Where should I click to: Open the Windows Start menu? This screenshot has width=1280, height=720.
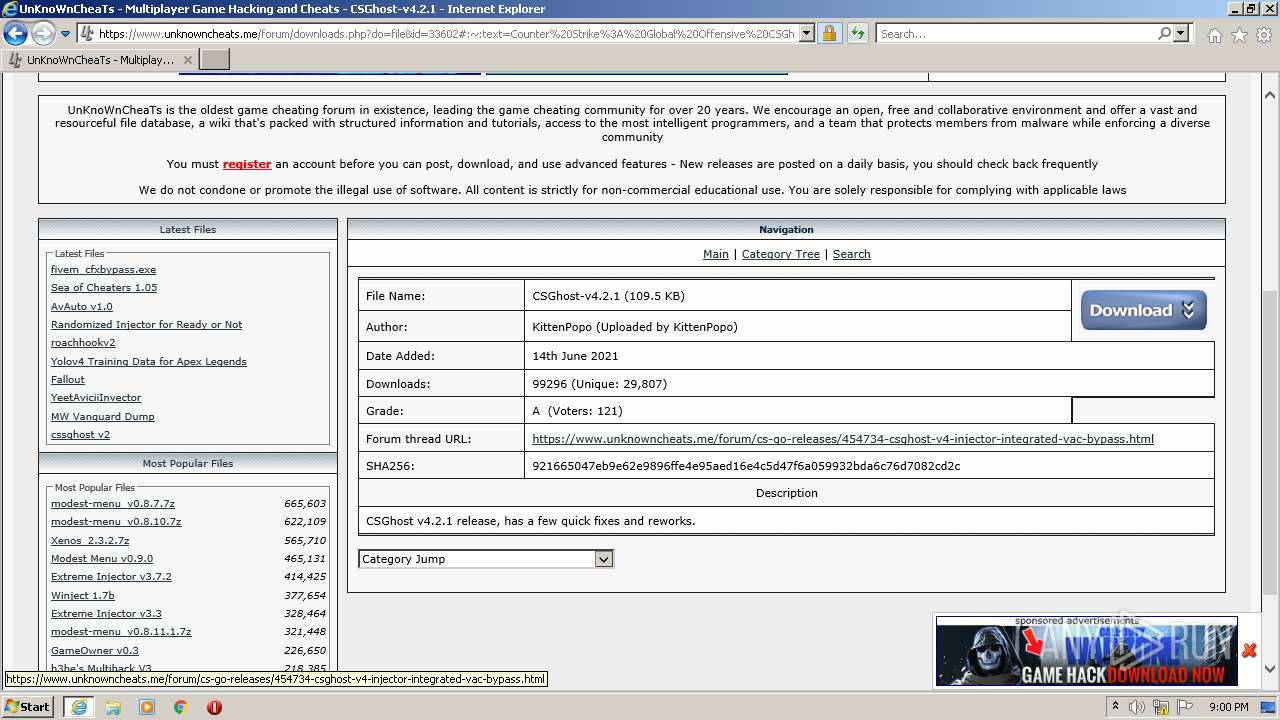(27, 706)
